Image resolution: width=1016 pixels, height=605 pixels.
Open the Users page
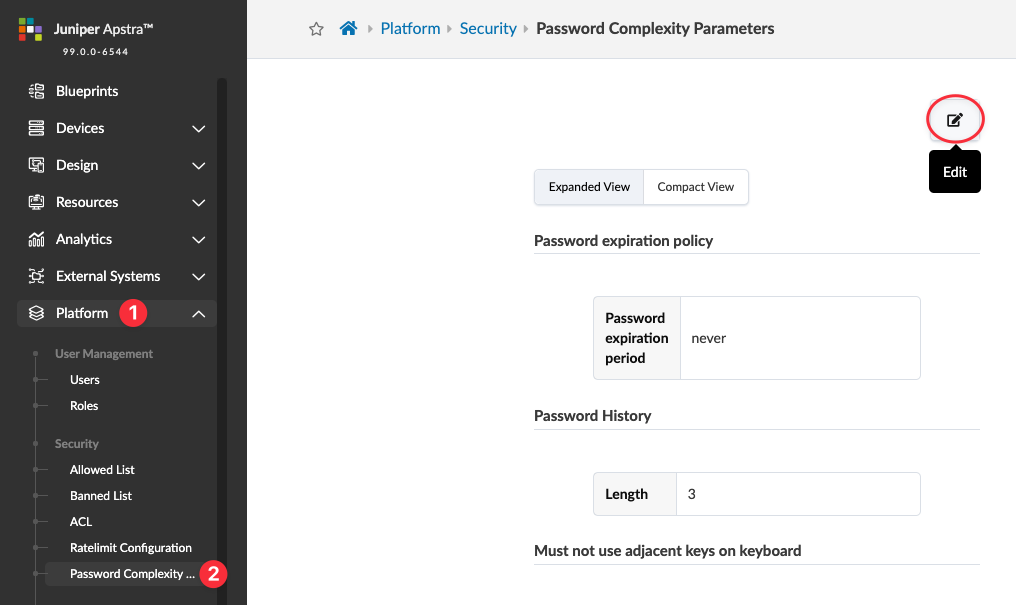[85, 380]
